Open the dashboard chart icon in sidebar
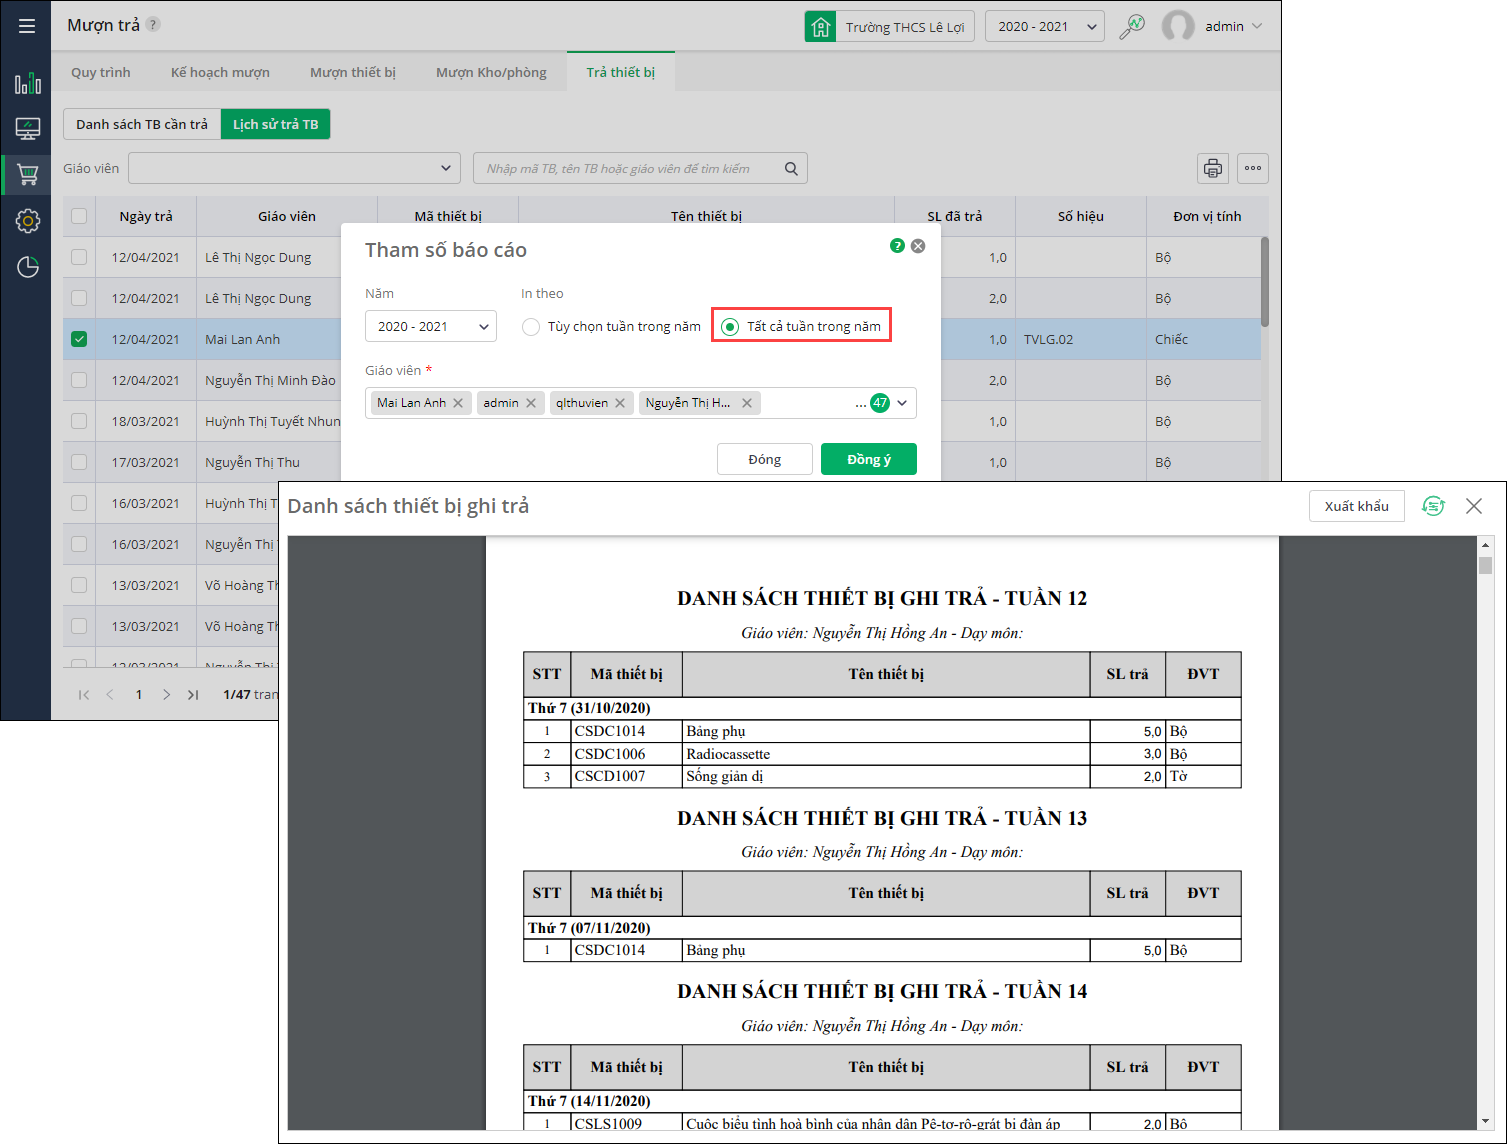This screenshot has height=1144, width=1507. [x=28, y=83]
